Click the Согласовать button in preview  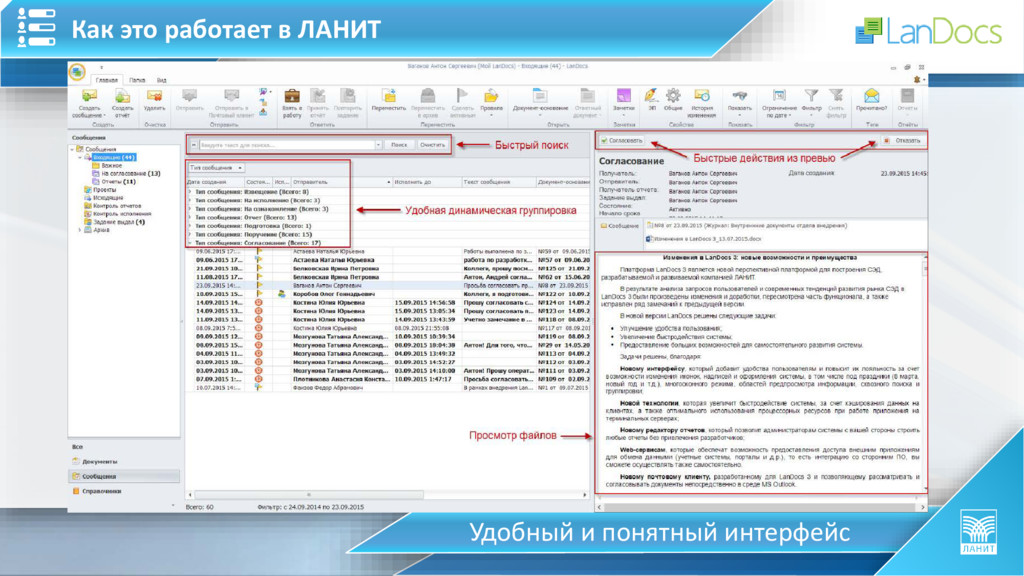622,140
